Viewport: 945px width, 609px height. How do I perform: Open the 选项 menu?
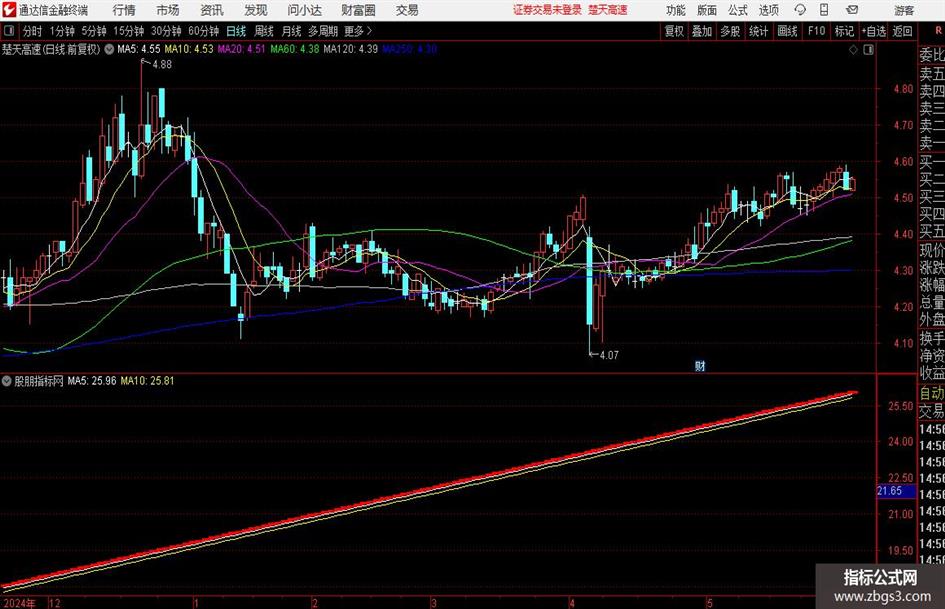click(x=768, y=10)
